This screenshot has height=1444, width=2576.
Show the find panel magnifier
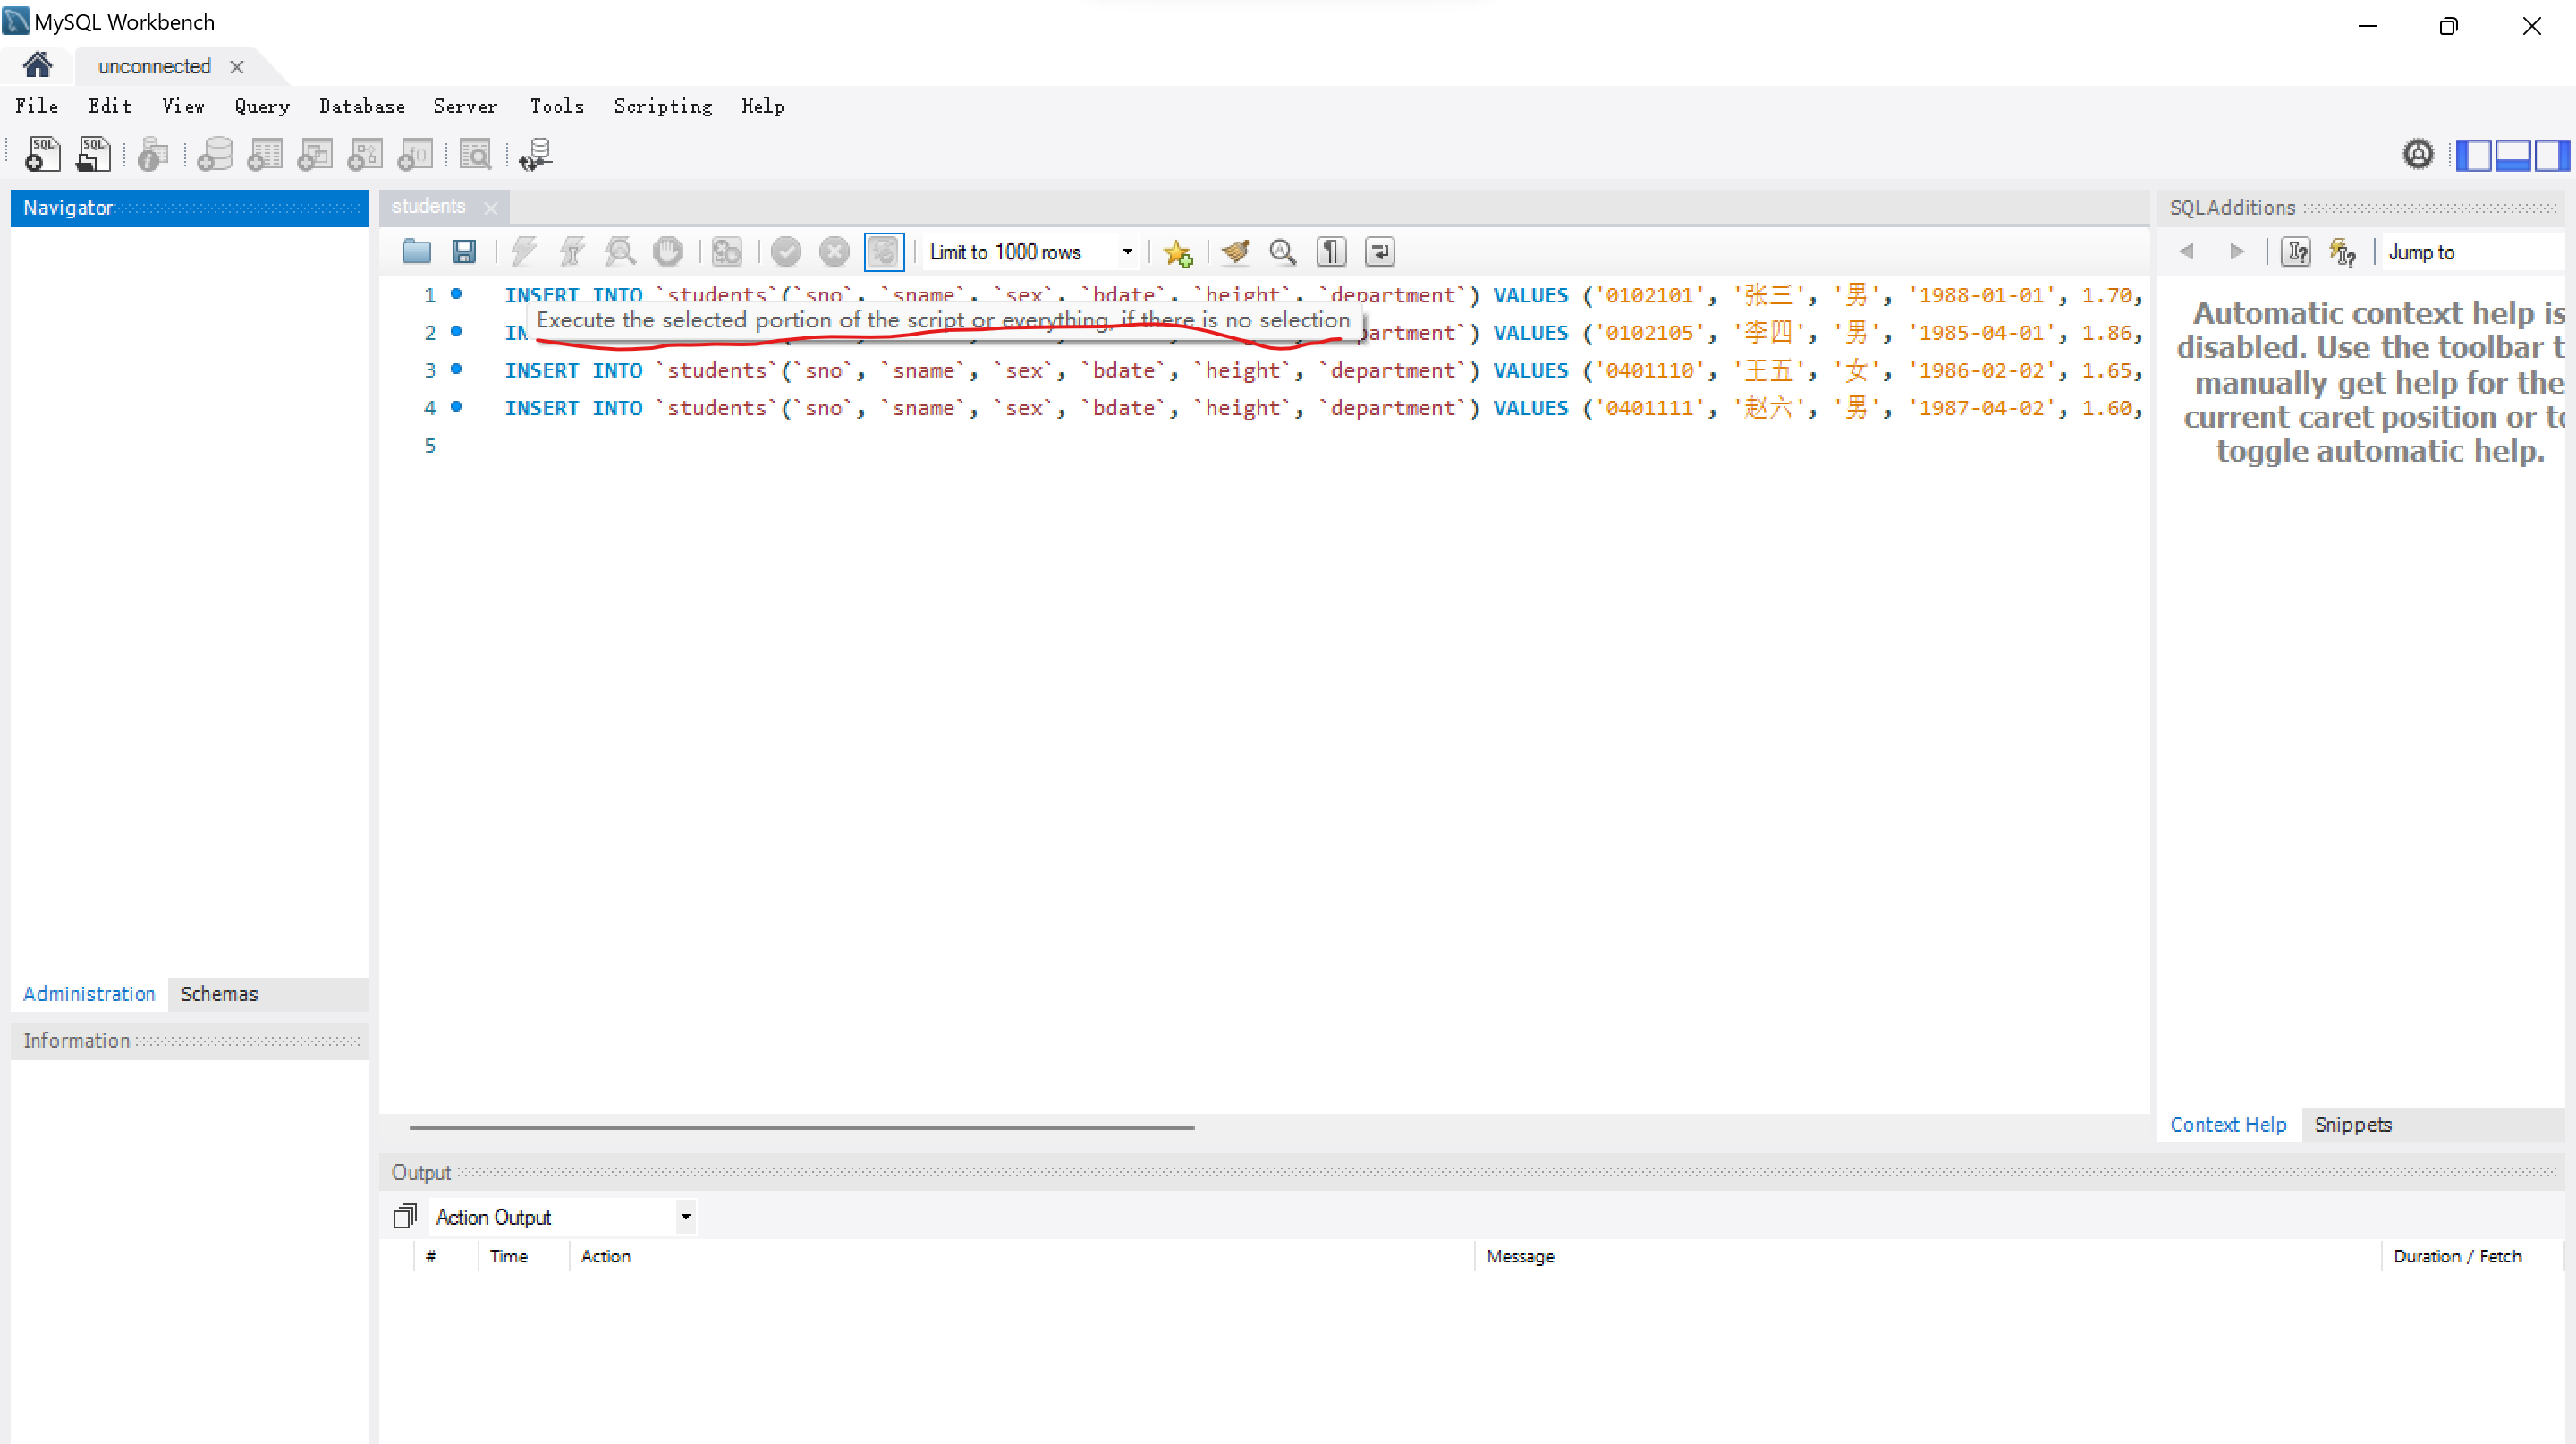(x=1283, y=252)
